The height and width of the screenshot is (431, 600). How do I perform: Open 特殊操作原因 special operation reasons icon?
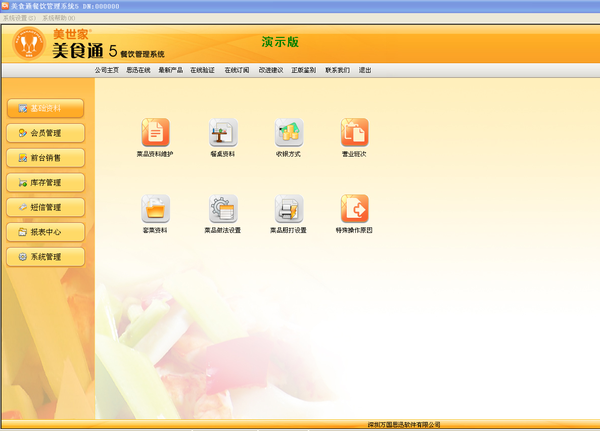click(355, 209)
